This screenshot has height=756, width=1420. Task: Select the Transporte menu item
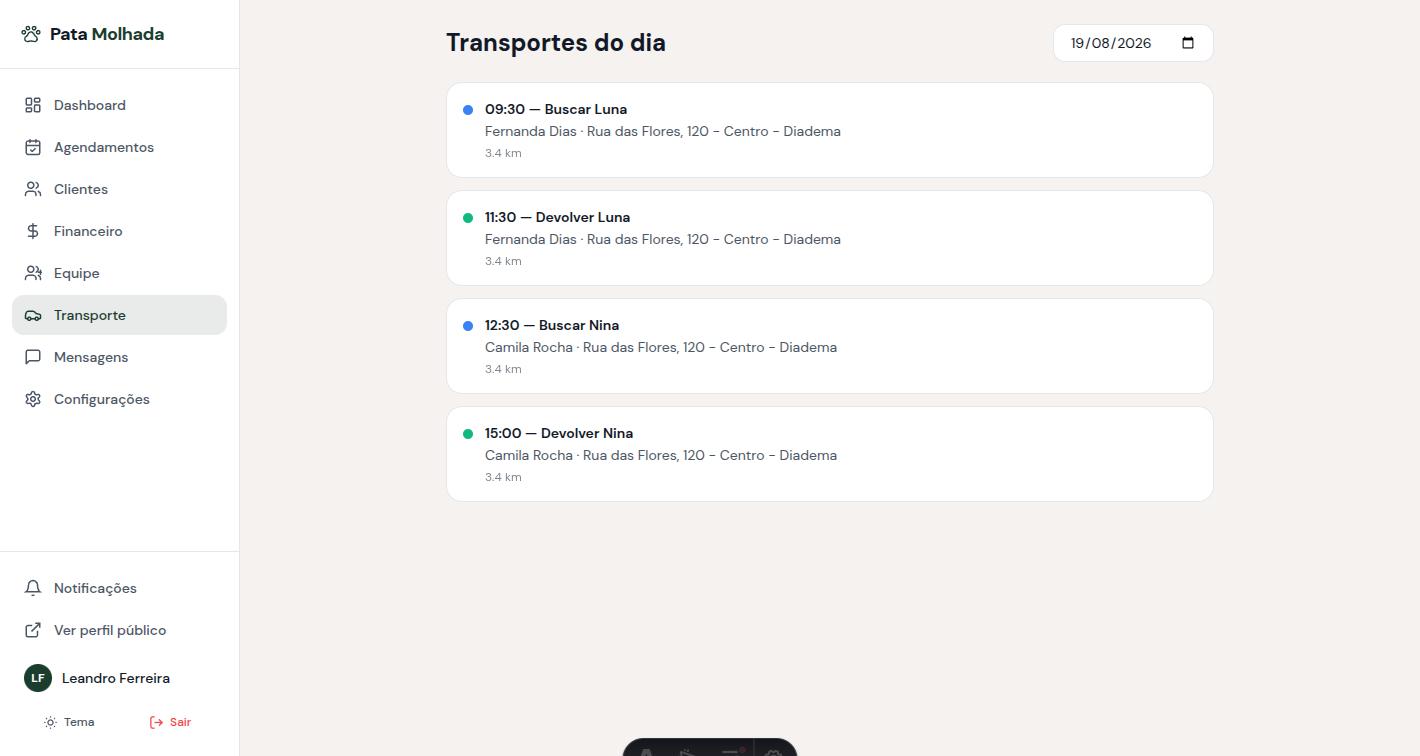click(x=119, y=315)
